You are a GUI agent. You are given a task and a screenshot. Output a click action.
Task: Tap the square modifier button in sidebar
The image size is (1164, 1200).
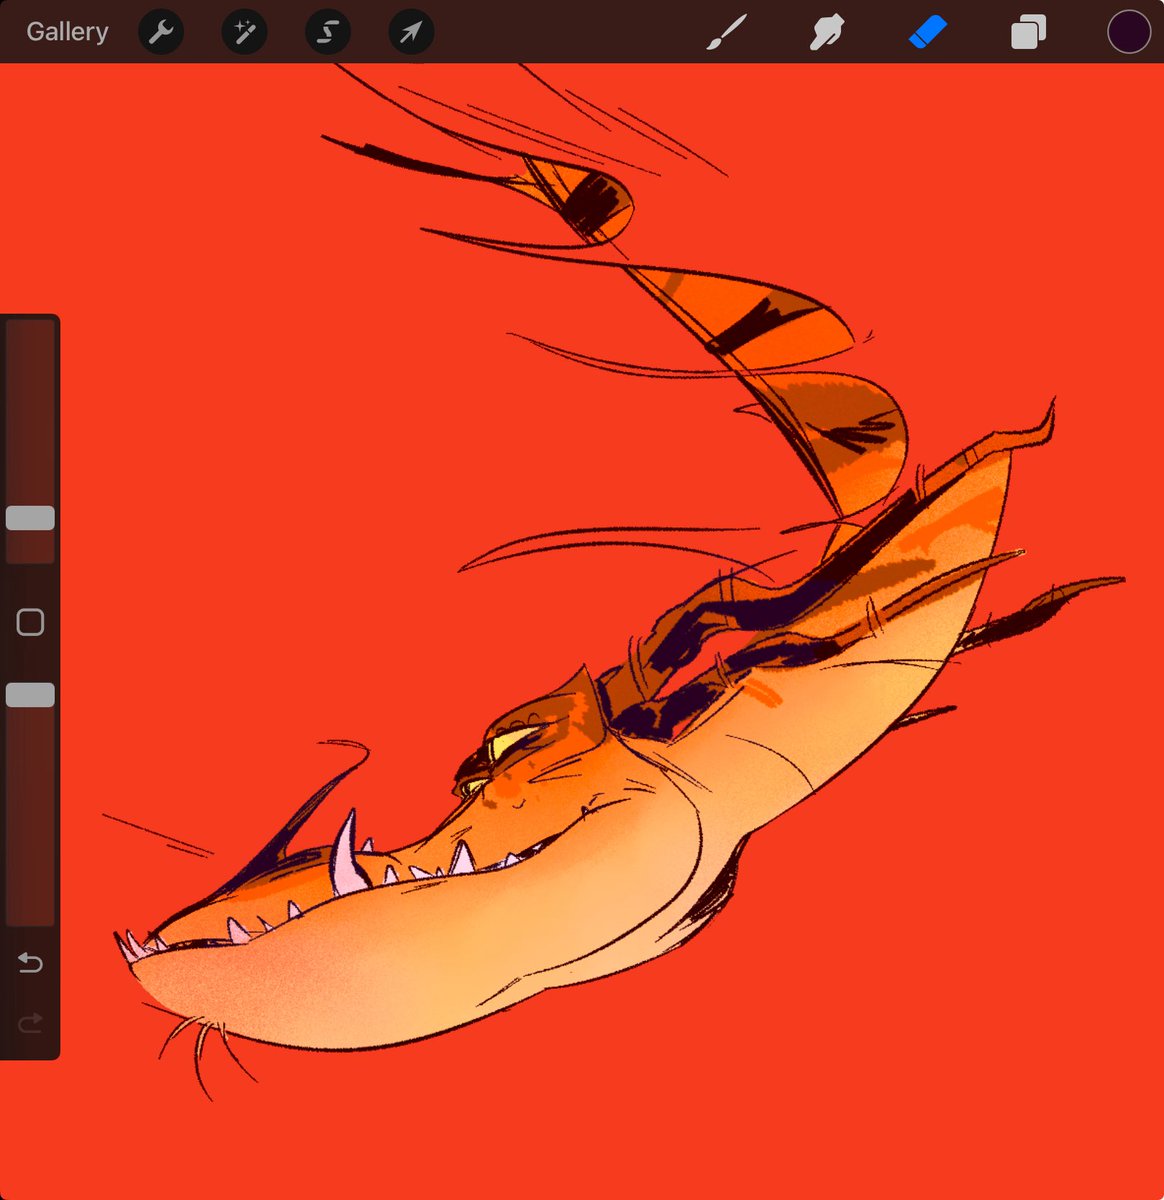coord(30,622)
